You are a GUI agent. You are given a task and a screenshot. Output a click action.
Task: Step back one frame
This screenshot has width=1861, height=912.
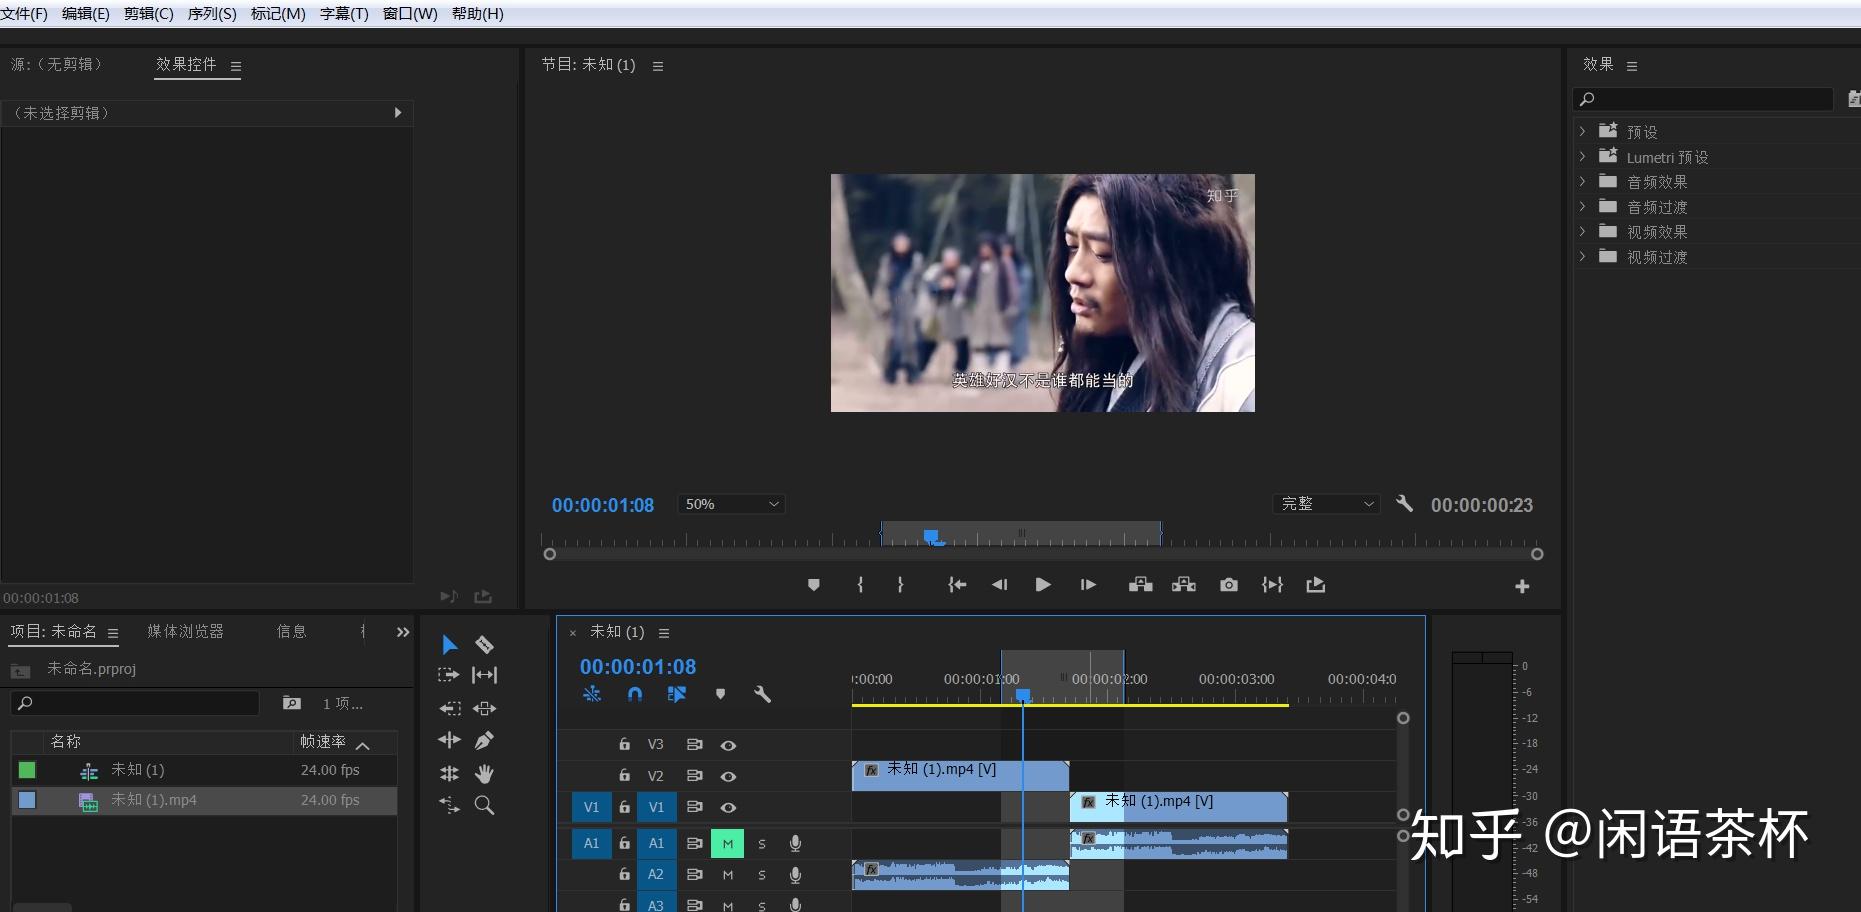pyautogui.click(x=999, y=585)
